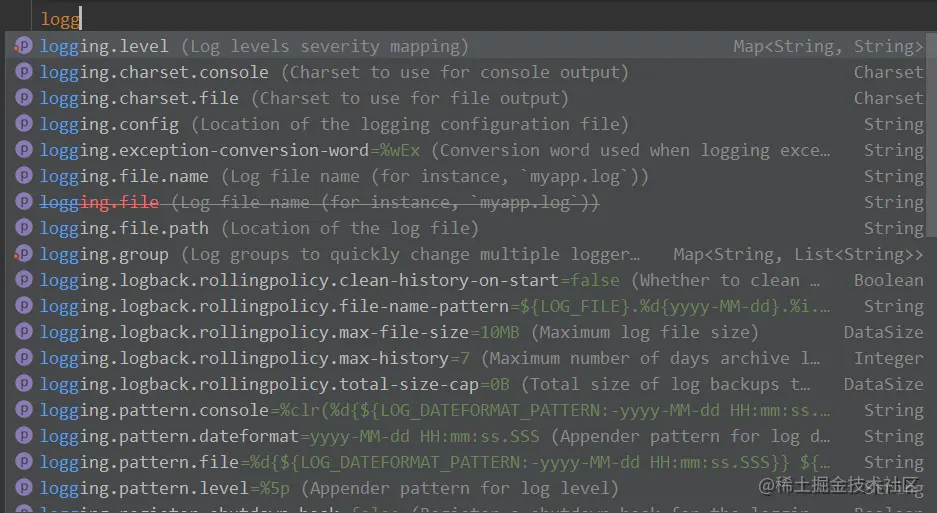
Task: Choose the logging.group suggestion
Action: (467, 254)
